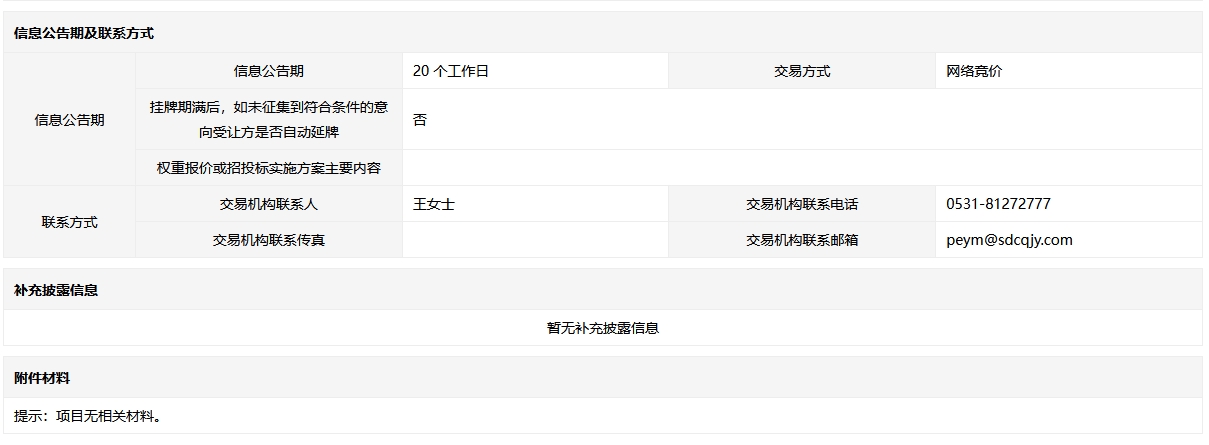Screen dimensions: 1209x445
Task: Click the 交易机构联系邮箱 label cell
Action: point(802,240)
